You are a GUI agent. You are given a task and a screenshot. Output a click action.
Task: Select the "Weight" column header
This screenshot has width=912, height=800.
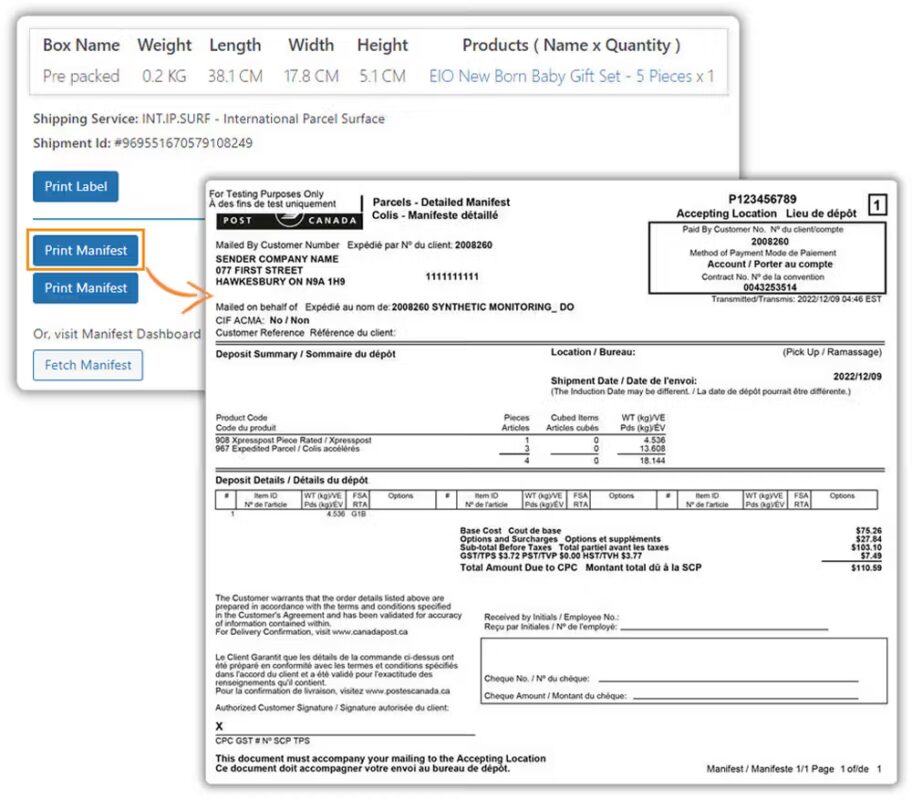[x=165, y=45]
